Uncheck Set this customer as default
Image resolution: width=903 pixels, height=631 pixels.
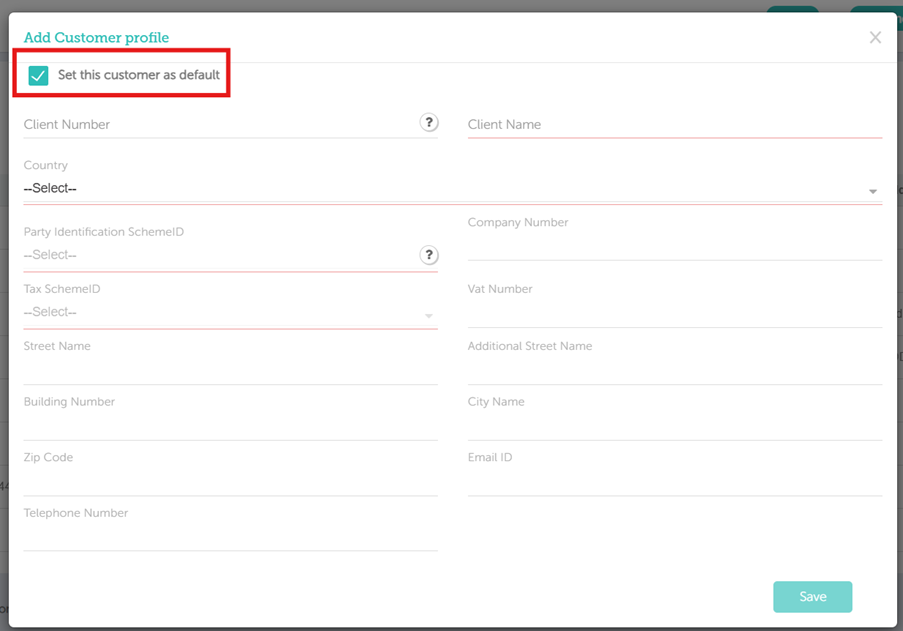pyautogui.click(x=39, y=76)
